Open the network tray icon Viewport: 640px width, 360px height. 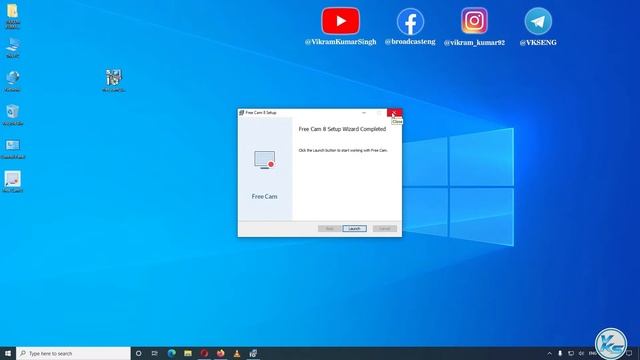point(571,353)
